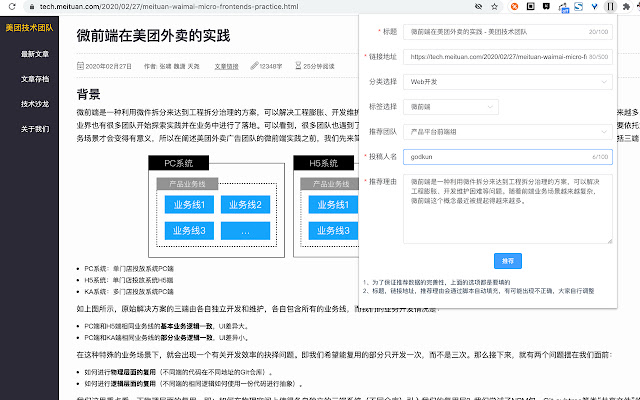Open the extension icon with blue badge
This screenshot has width=640, height=400.
coord(563,7)
